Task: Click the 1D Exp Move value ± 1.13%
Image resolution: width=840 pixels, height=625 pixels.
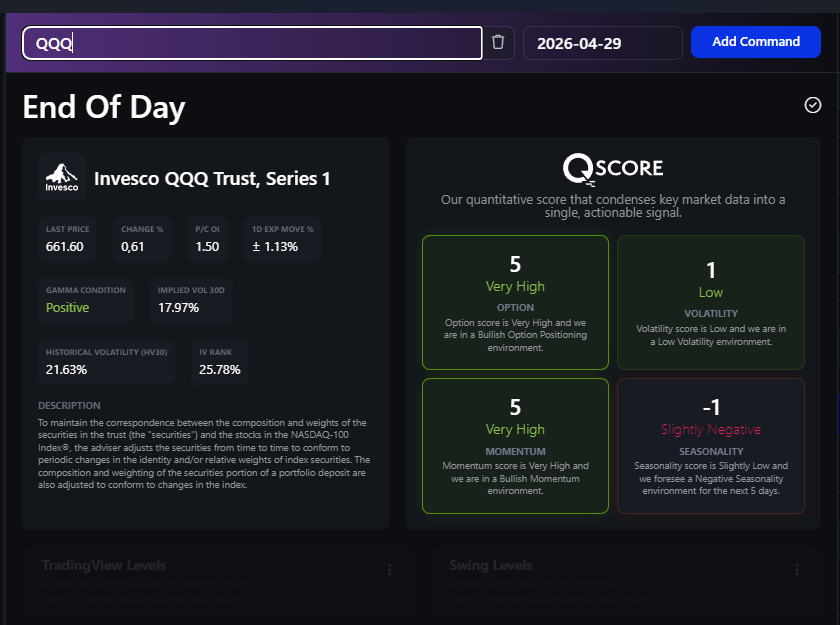Action: [275, 247]
